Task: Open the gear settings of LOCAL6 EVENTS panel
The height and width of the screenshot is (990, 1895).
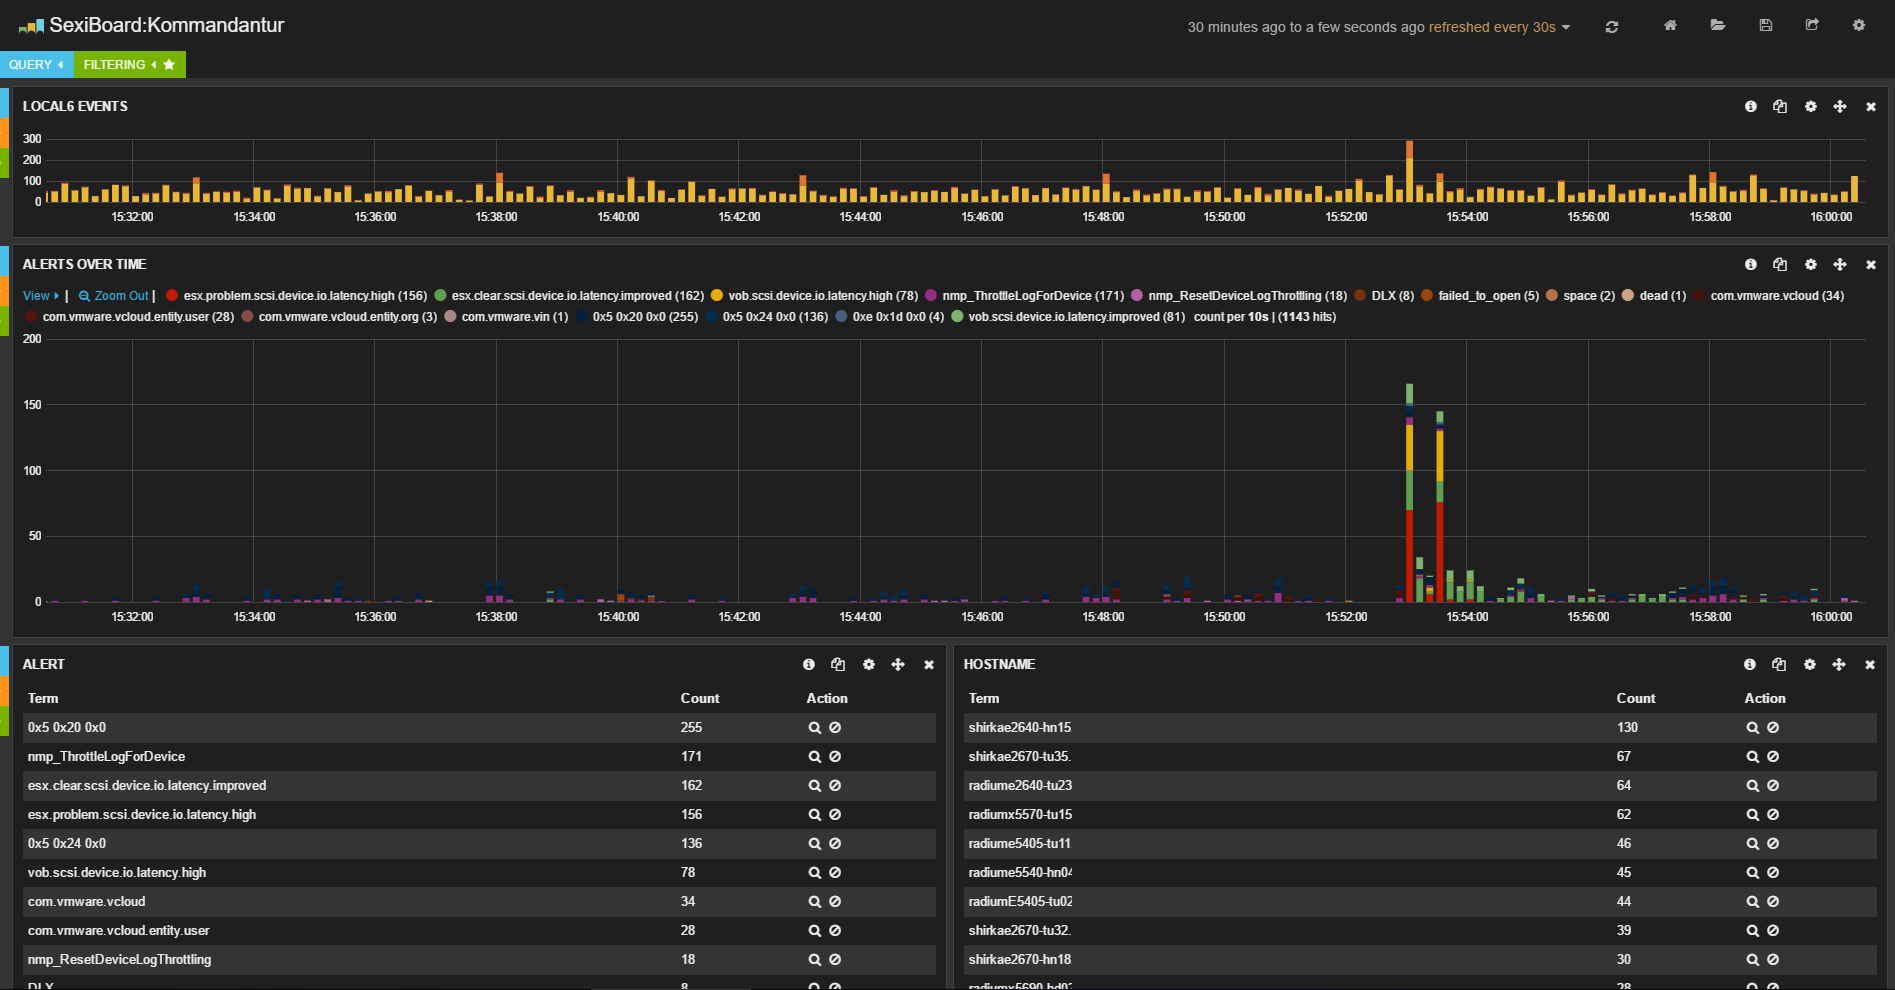Action: (x=1810, y=107)
